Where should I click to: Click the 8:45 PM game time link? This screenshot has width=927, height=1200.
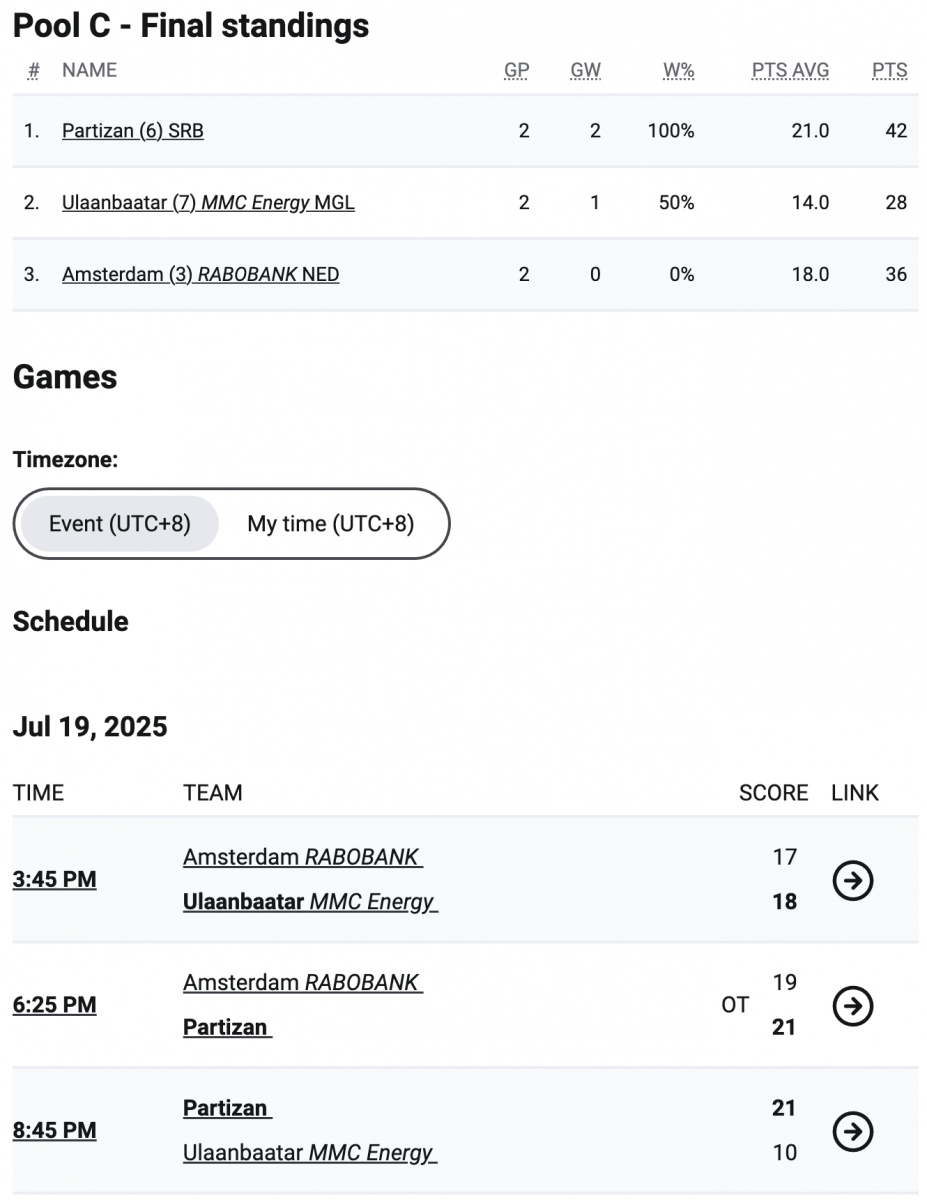[55, 1131]
